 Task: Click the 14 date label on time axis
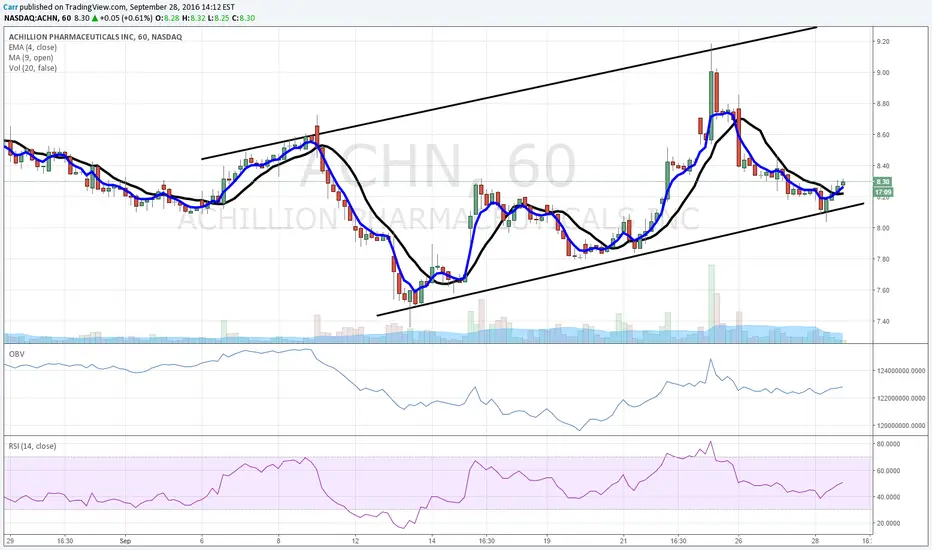[x=432, y=541]
